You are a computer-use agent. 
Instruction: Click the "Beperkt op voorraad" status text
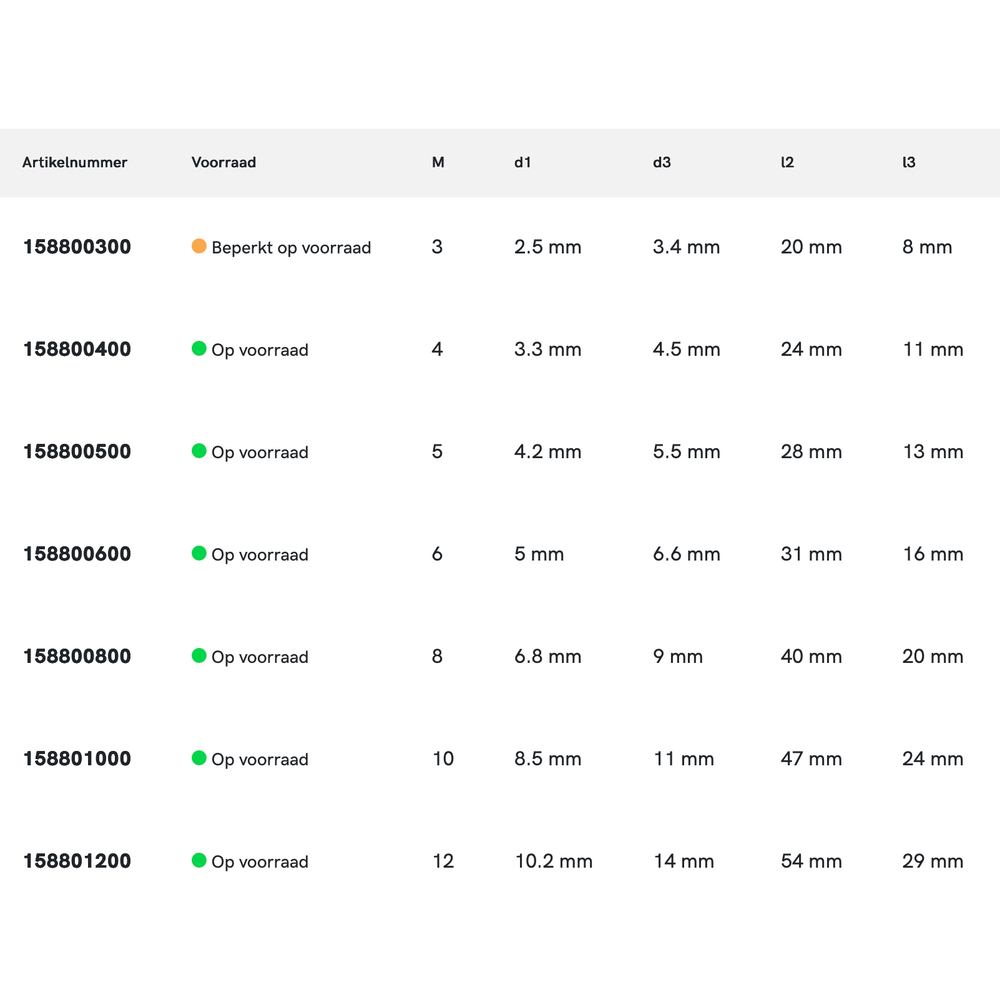(291, 248)
